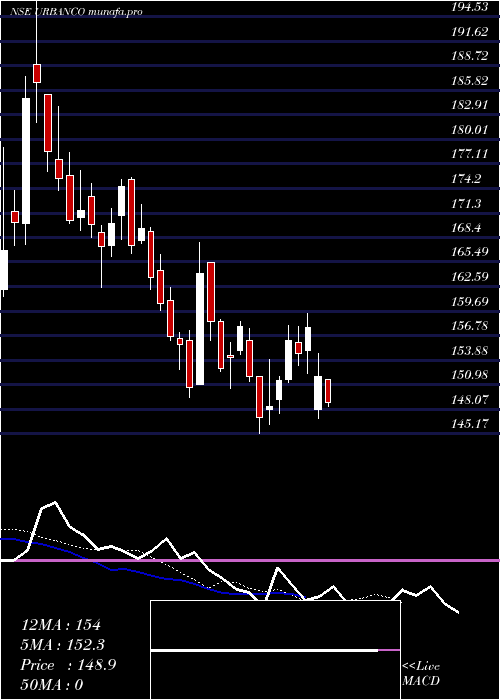Click the '<<Live MACD' label
This screenshot has height=700, width=500.
421,674
